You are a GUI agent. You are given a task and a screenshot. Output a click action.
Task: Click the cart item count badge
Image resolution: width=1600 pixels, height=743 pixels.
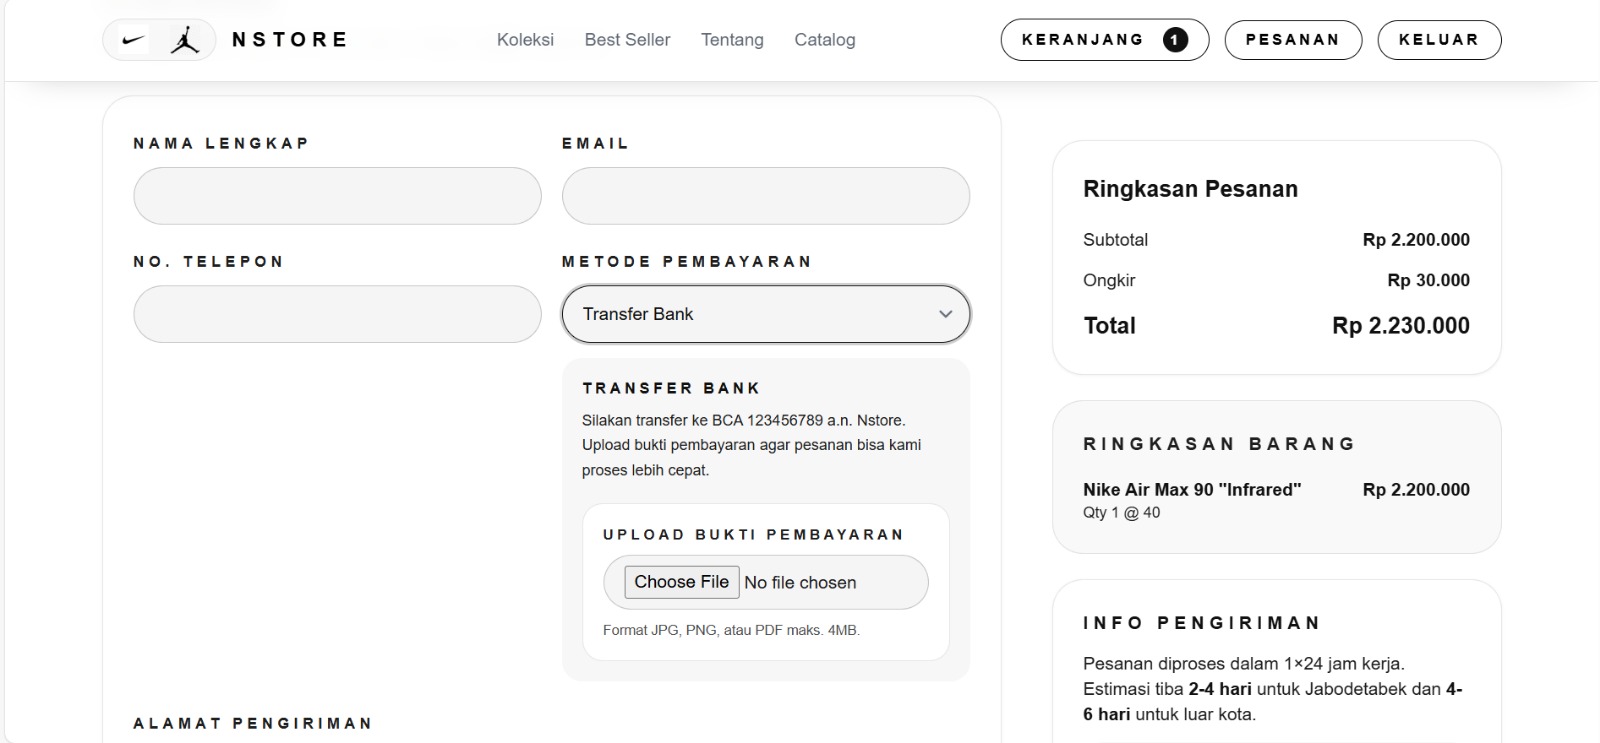(1175, 40)
